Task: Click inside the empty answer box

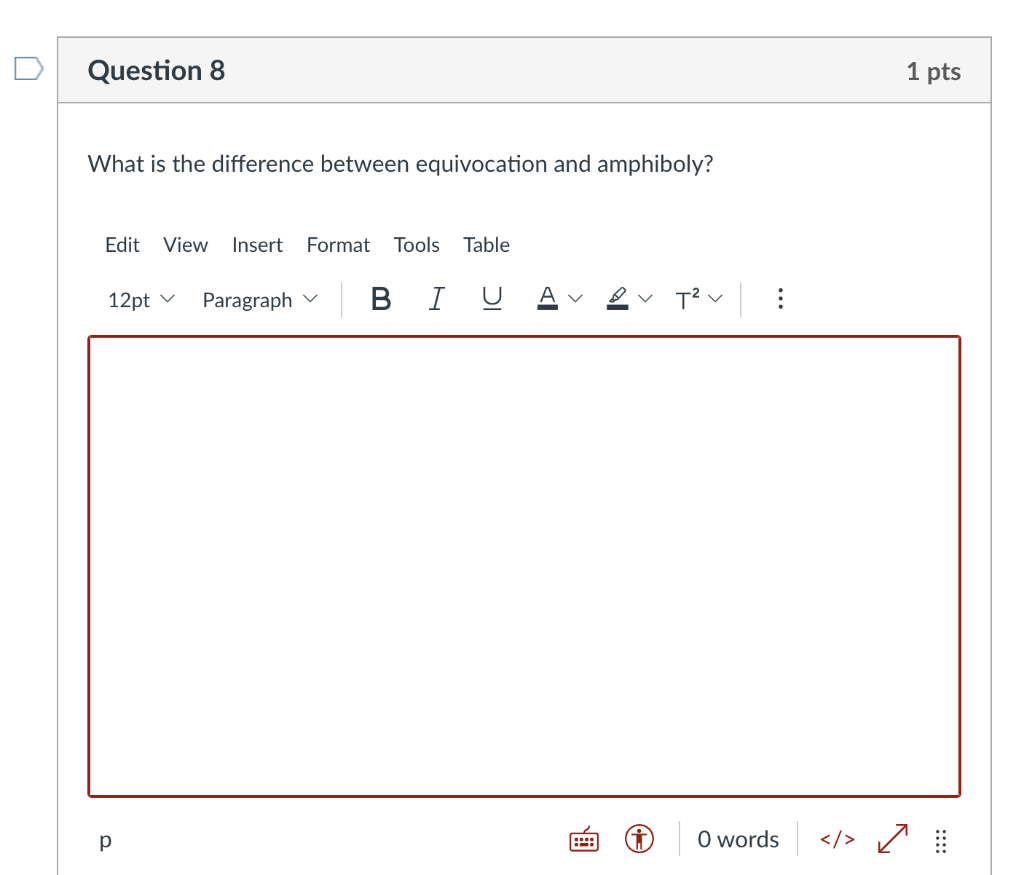Action: [525, 565]
